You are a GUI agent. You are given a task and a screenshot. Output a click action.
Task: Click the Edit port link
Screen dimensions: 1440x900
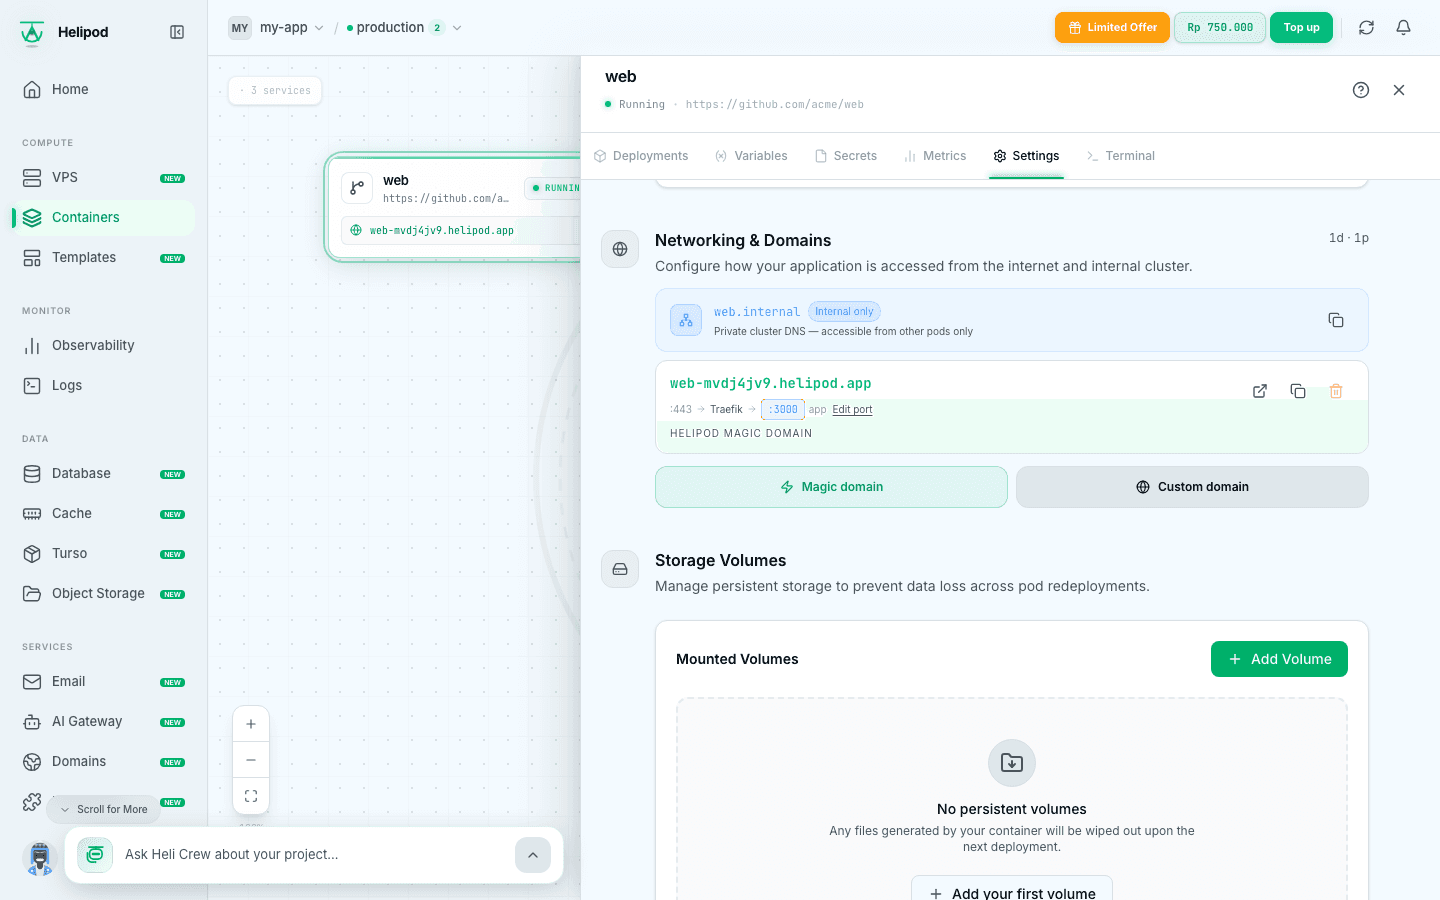coord(852,409)
